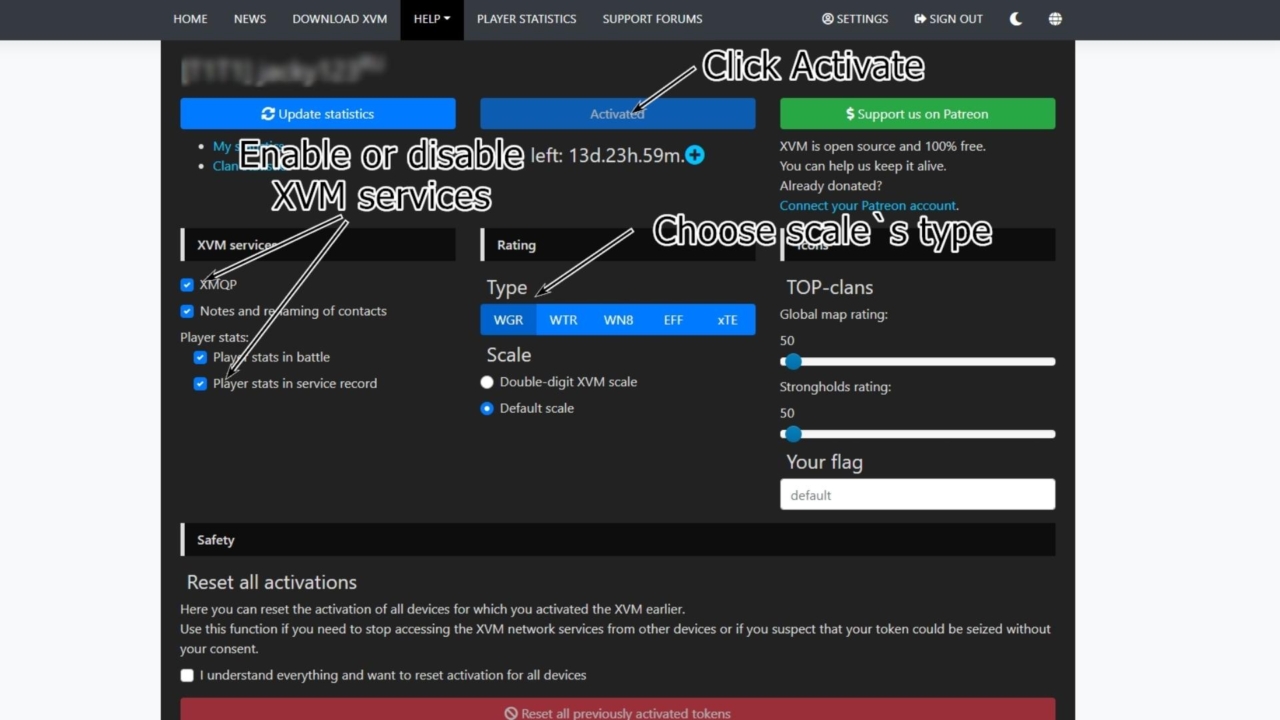Enable dark mode via the moon icon
This screenshot has width=1280, height=720.
click(1015, 19)
